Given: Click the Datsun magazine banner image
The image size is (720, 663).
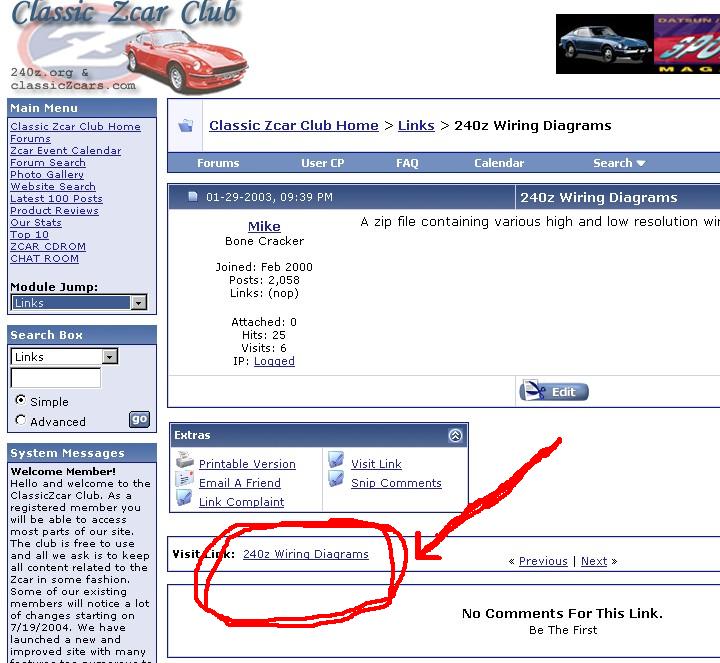Looking at the screenshot, I should 638,44.
